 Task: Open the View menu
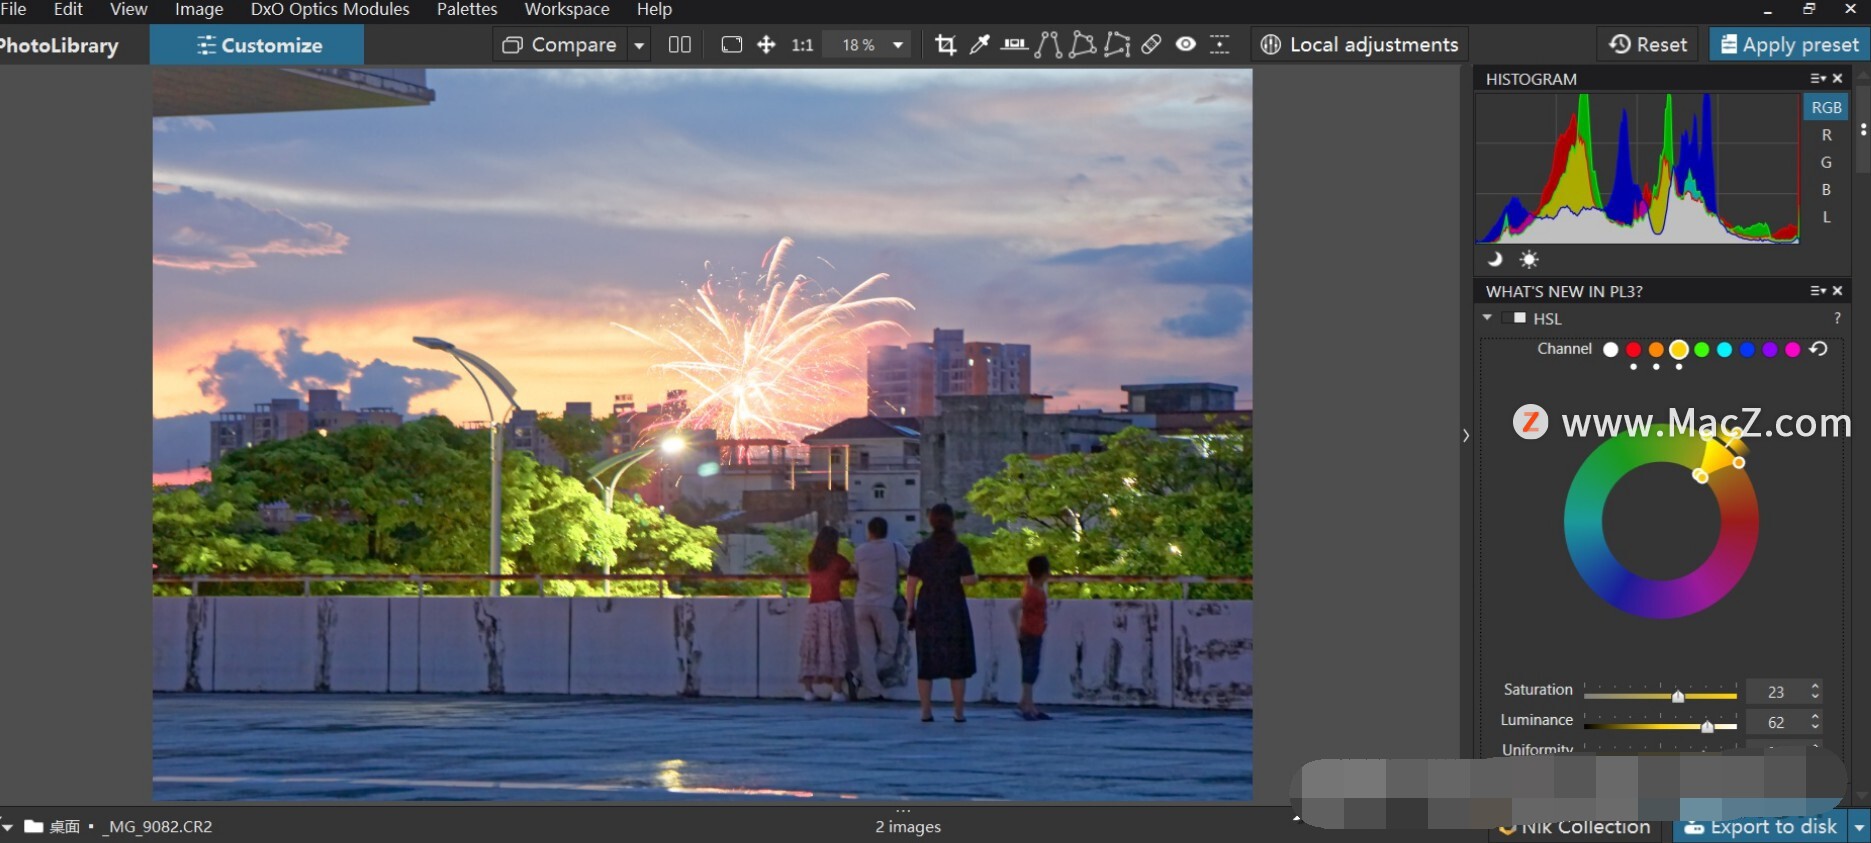coord(128,9)
